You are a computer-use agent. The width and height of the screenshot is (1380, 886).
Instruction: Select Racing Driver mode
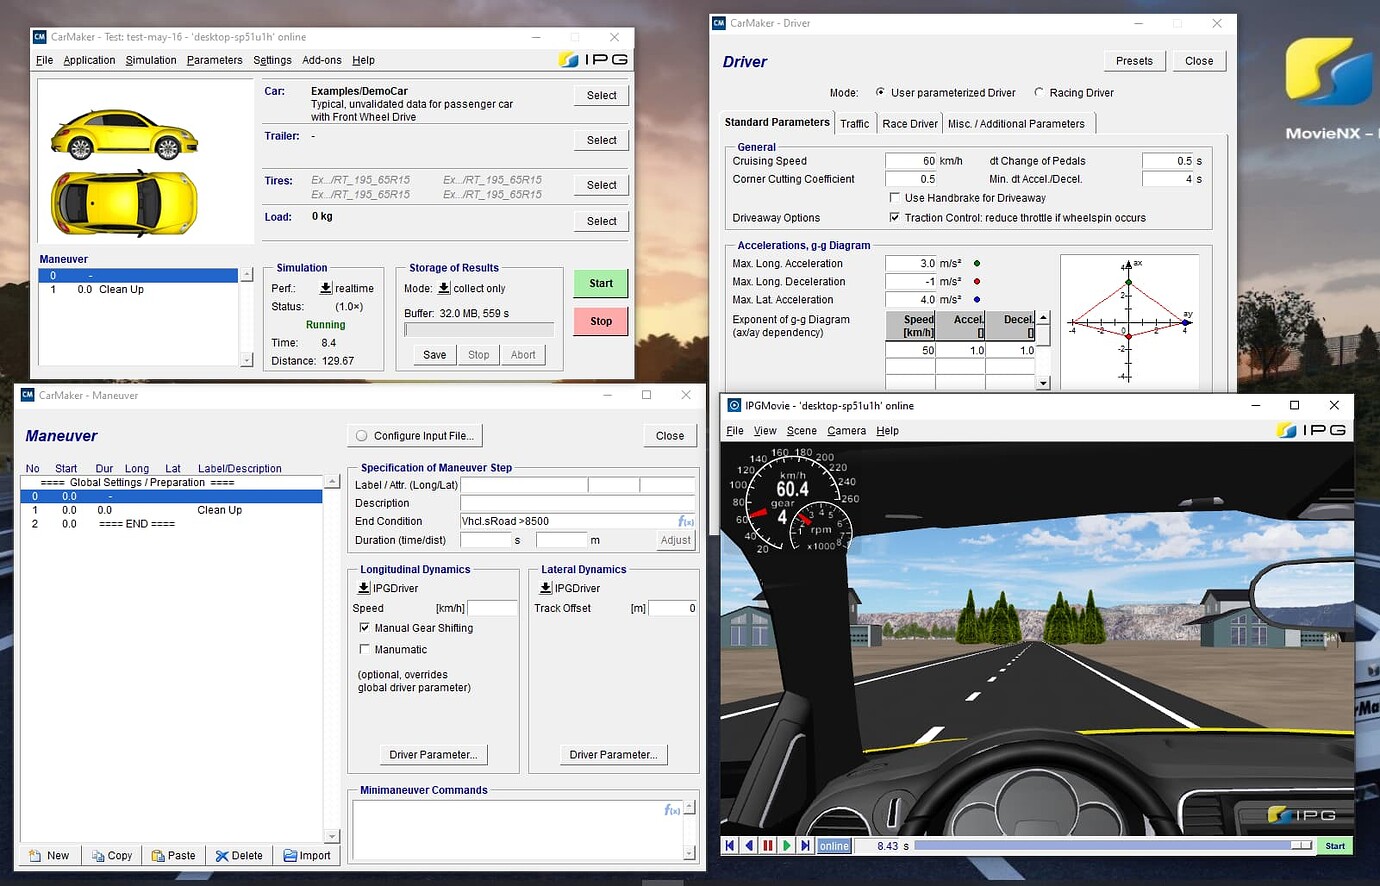pos(1039,93)
